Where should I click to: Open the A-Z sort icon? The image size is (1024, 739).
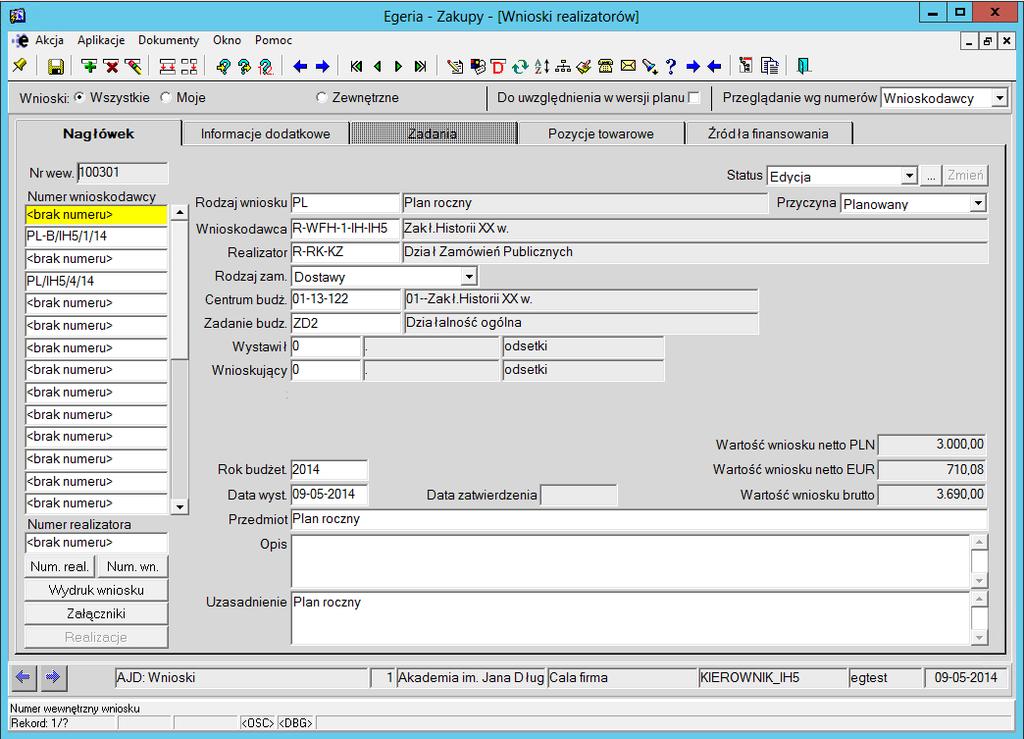click(x=541, y=66)
